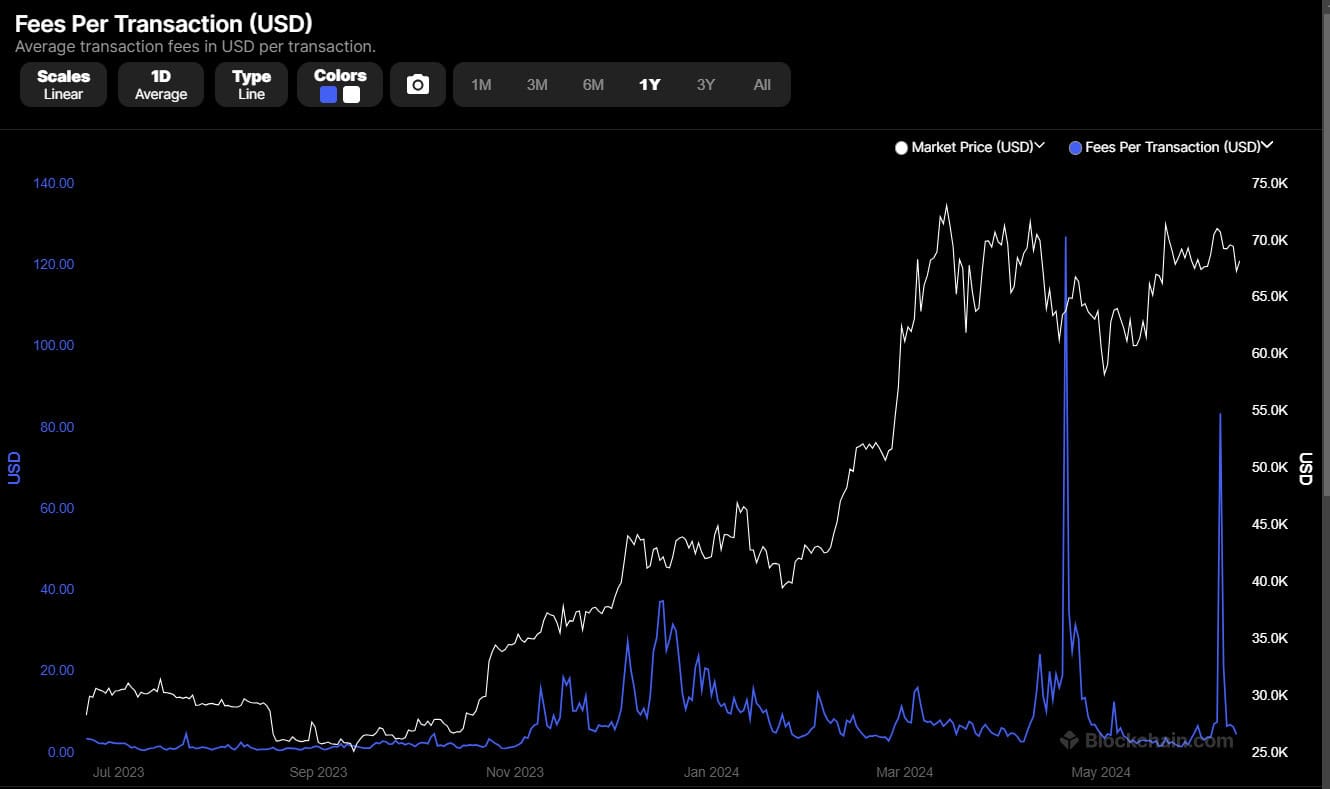Click the white color swatch
Screen dimensions: 1330x789
tap(351, 95)
